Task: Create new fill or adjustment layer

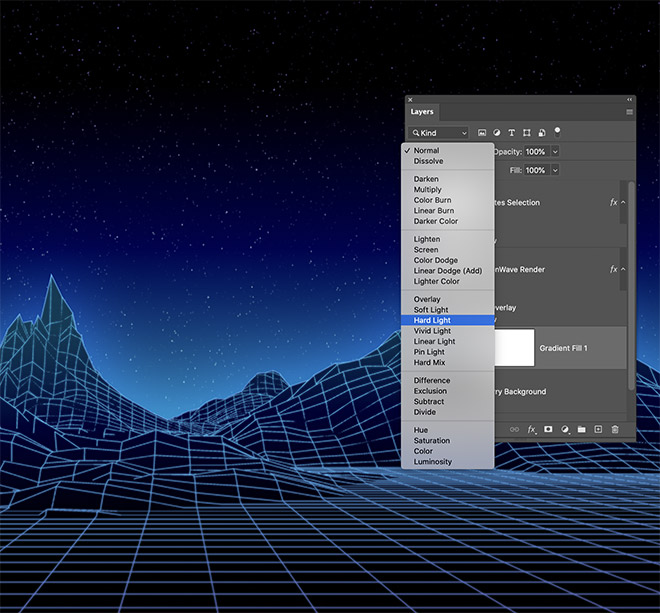Action: click(565, 429)
